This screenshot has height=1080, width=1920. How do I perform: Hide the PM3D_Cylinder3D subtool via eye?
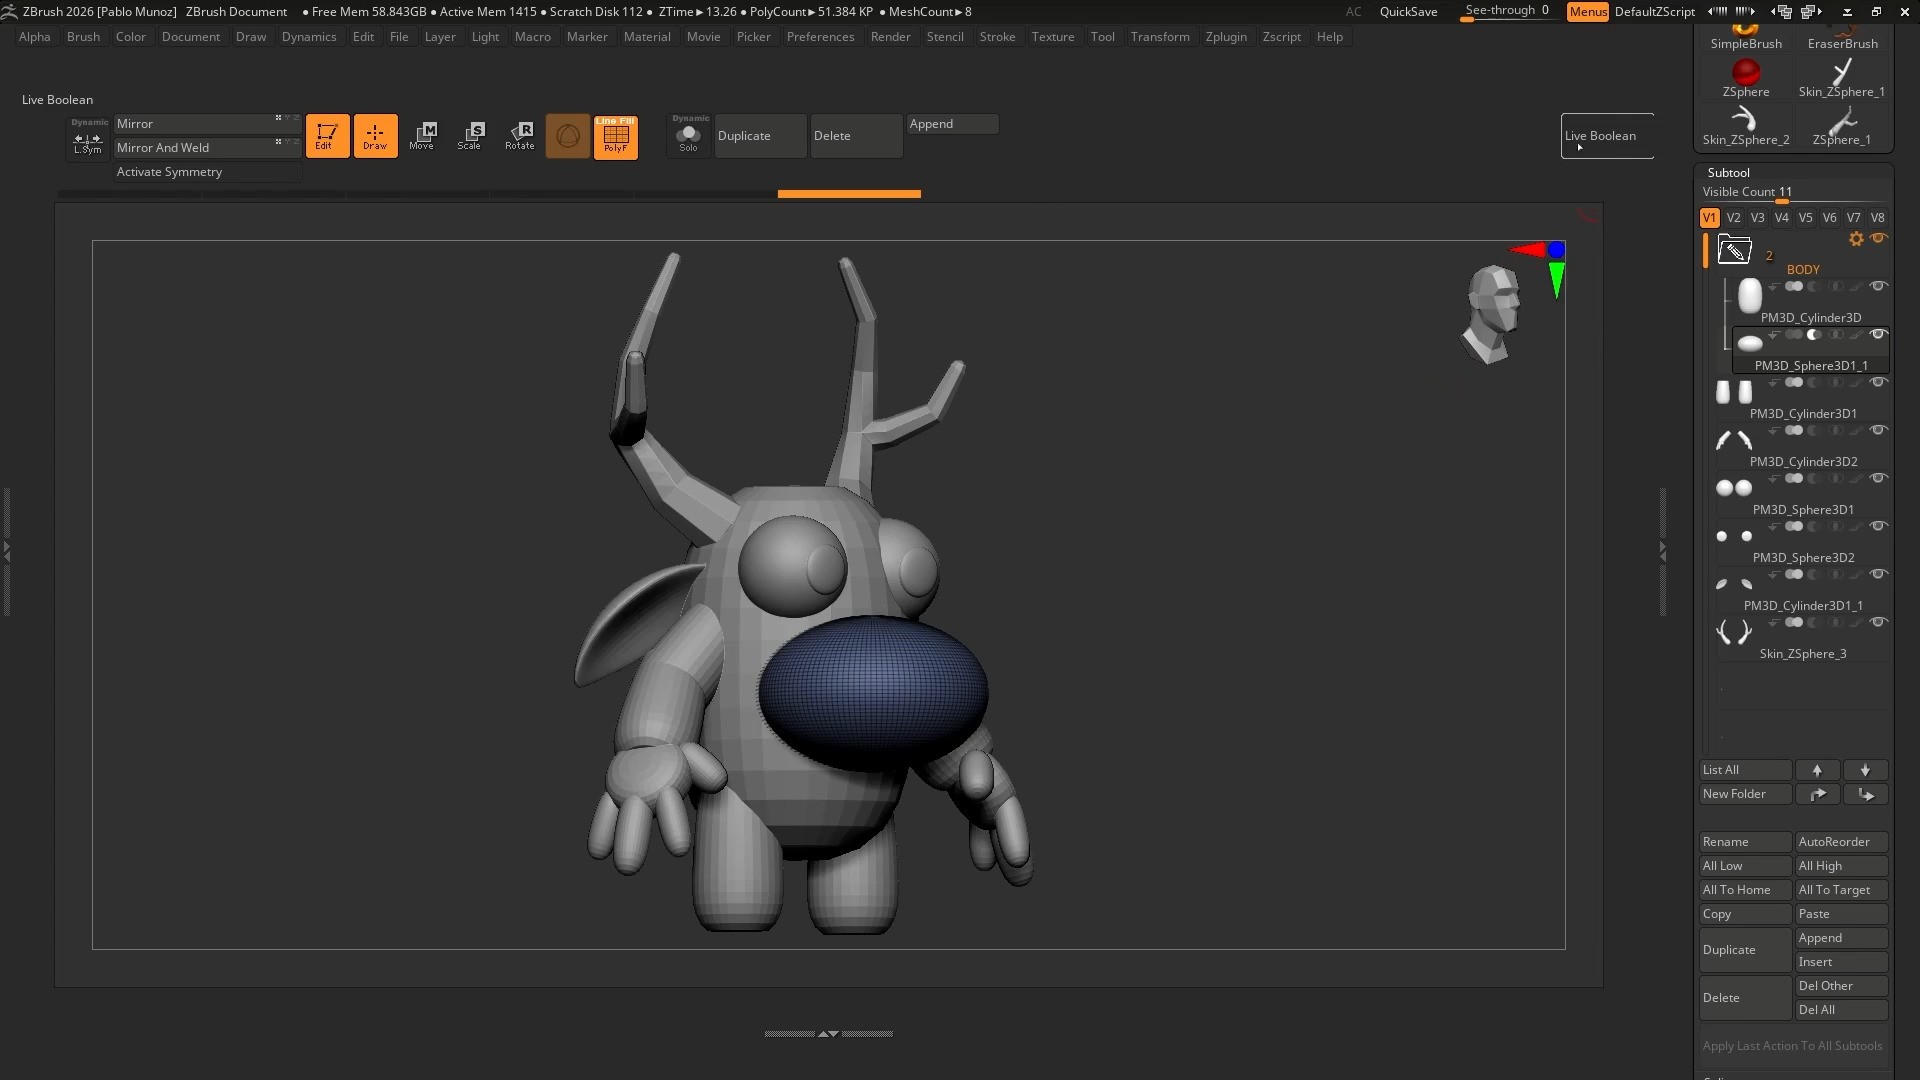pyautogui.click(x=1878, y=286)
